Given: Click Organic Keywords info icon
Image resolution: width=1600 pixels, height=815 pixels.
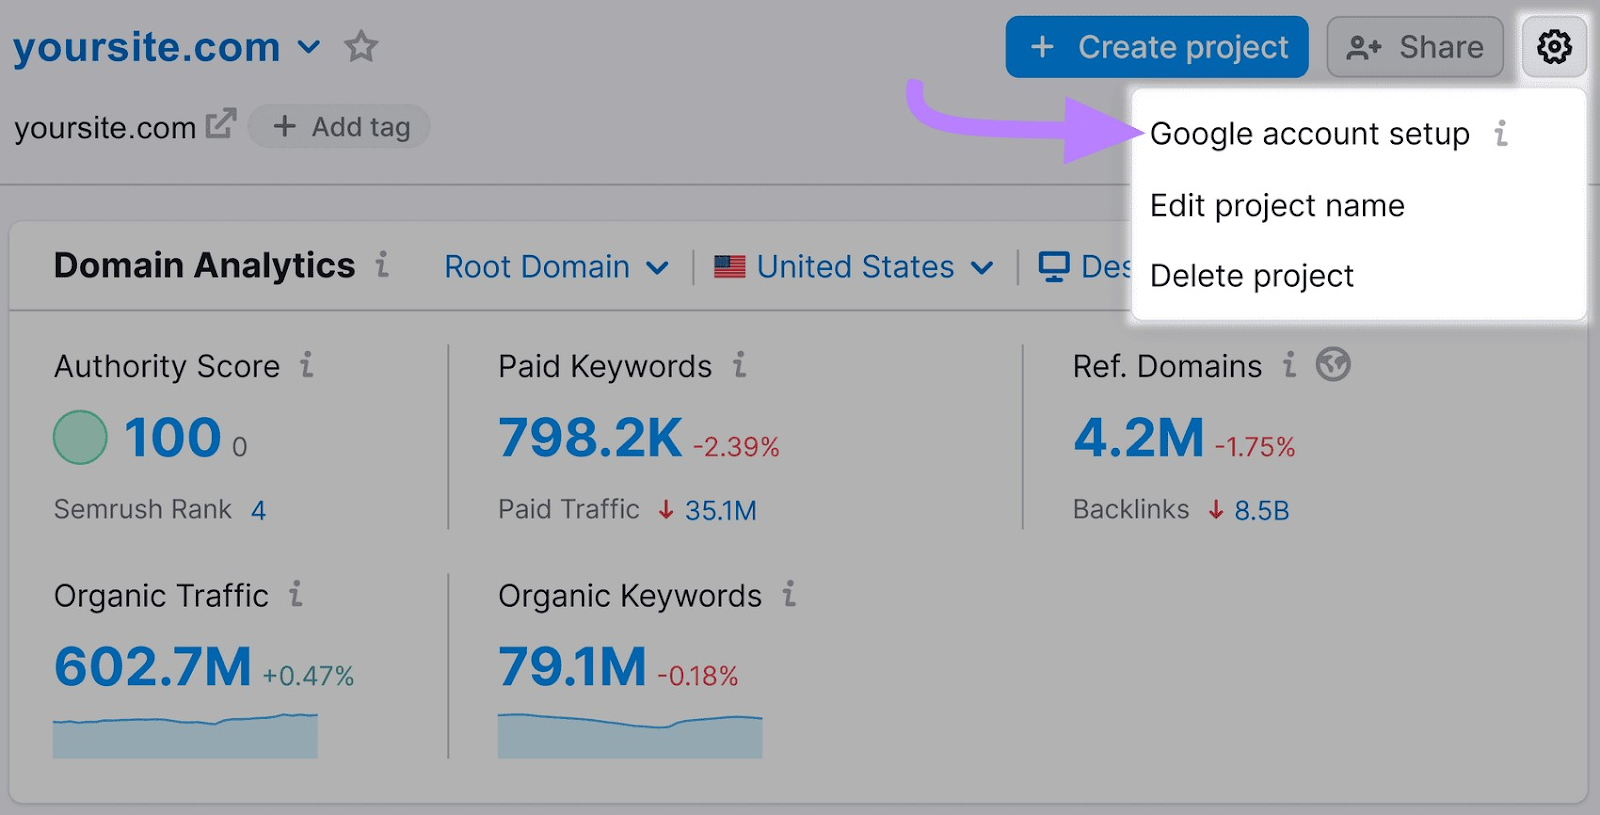Looking at the screenshot, I should point(789,594).
